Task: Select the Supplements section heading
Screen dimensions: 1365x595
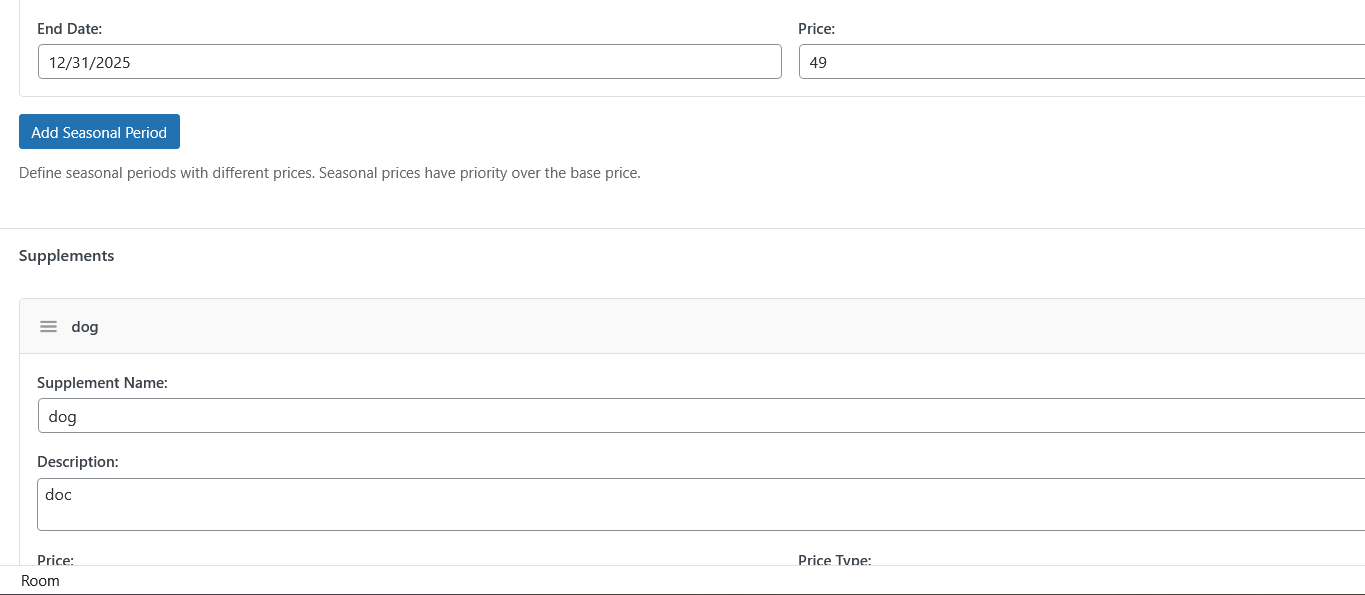Action: tap(66, 255)
